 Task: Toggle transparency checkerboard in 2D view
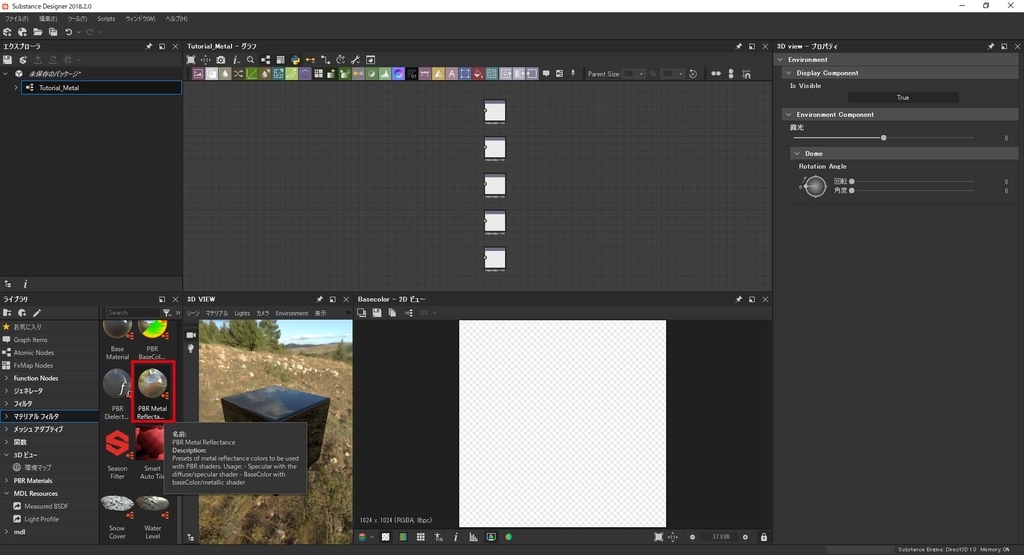pos(385,537)
